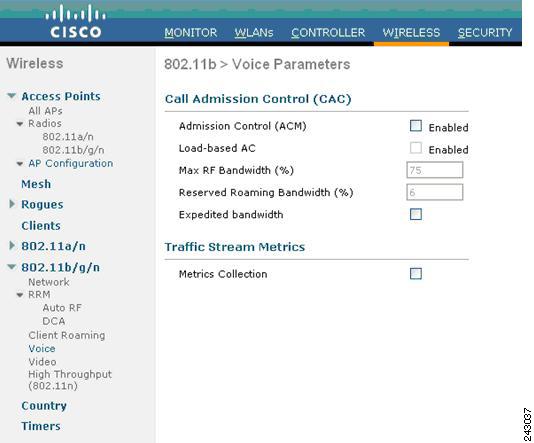The height and width of the screenshot is (443, 534).
Task: Switch to the WLANs tab
Action: [254, 33]
